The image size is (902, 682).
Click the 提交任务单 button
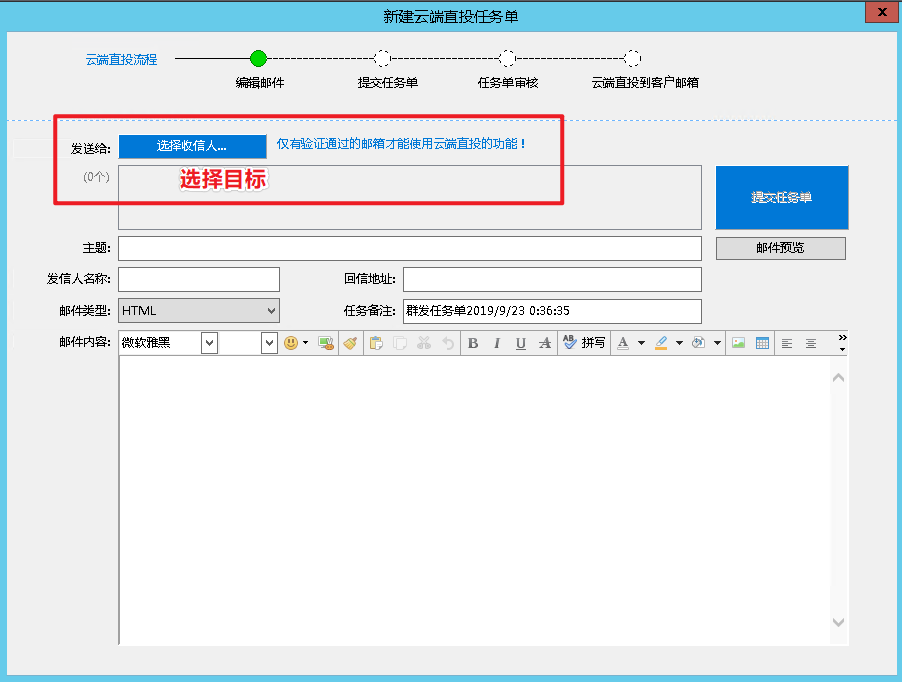(x=782, y=197)
